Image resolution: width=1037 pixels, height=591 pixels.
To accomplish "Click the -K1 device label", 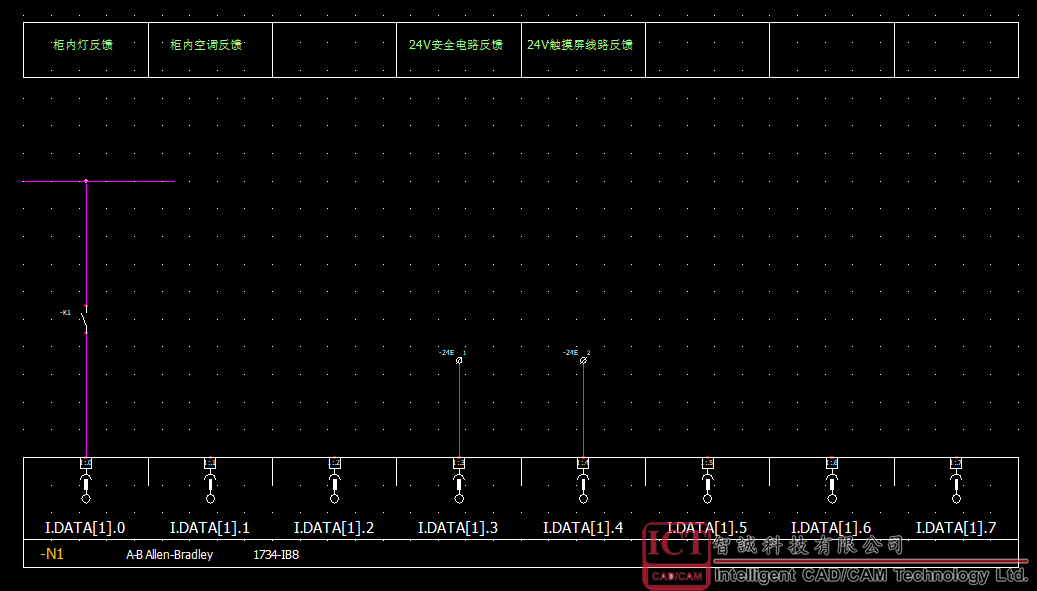I will coord(65,312).
